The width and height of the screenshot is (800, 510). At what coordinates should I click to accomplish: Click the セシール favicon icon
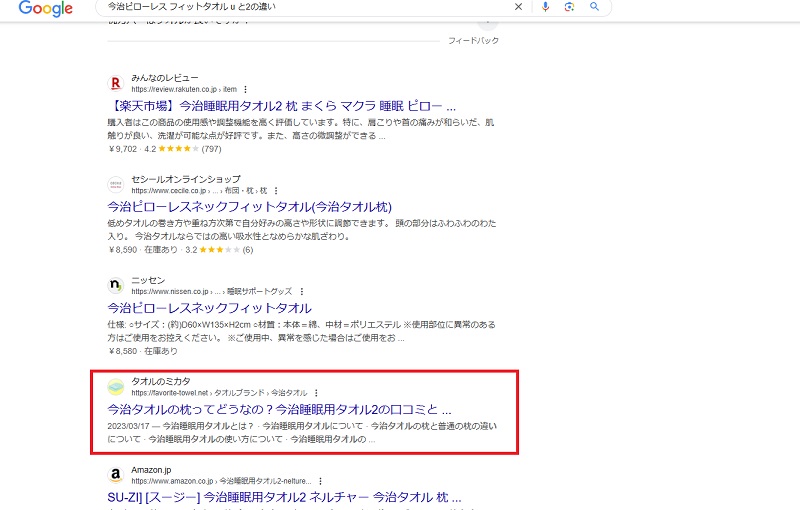[x=116, y=184]
